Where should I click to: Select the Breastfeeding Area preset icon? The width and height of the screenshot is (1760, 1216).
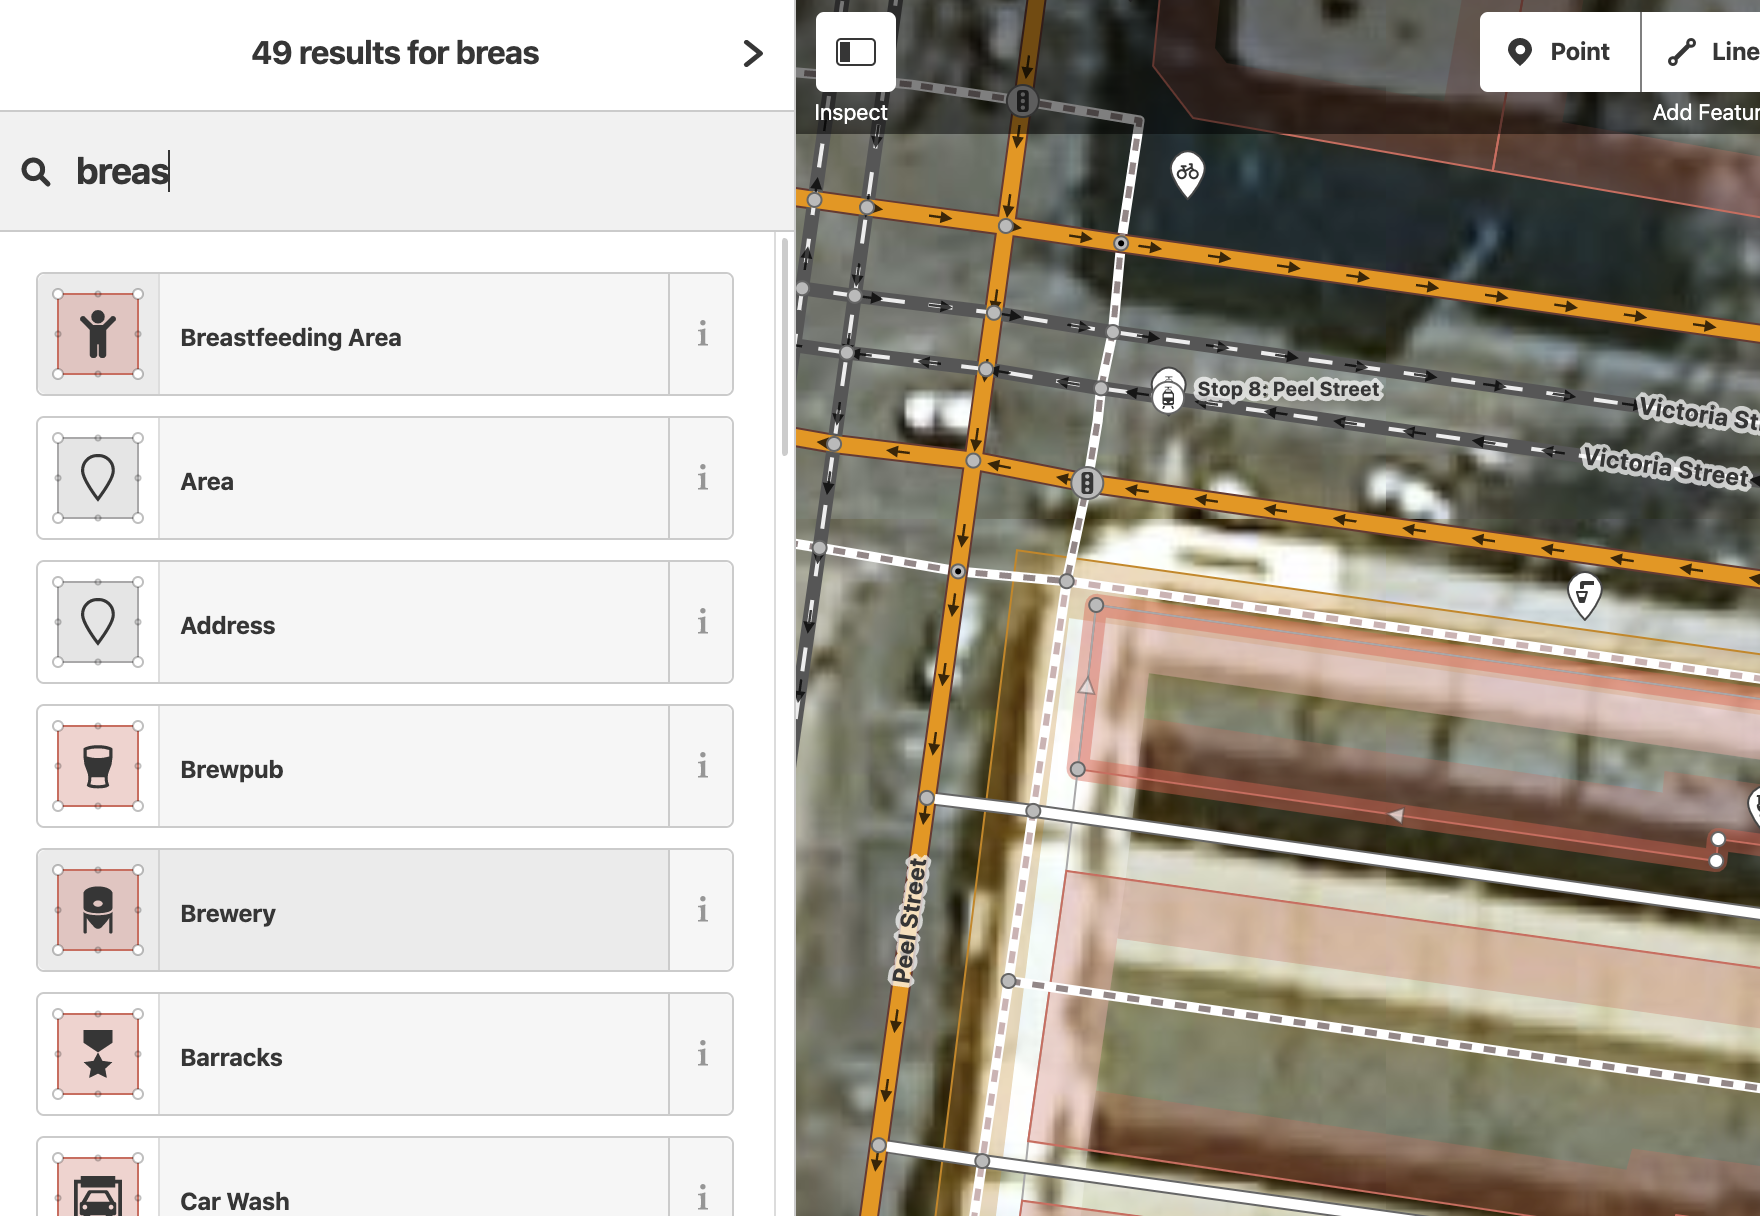[98, 334]
